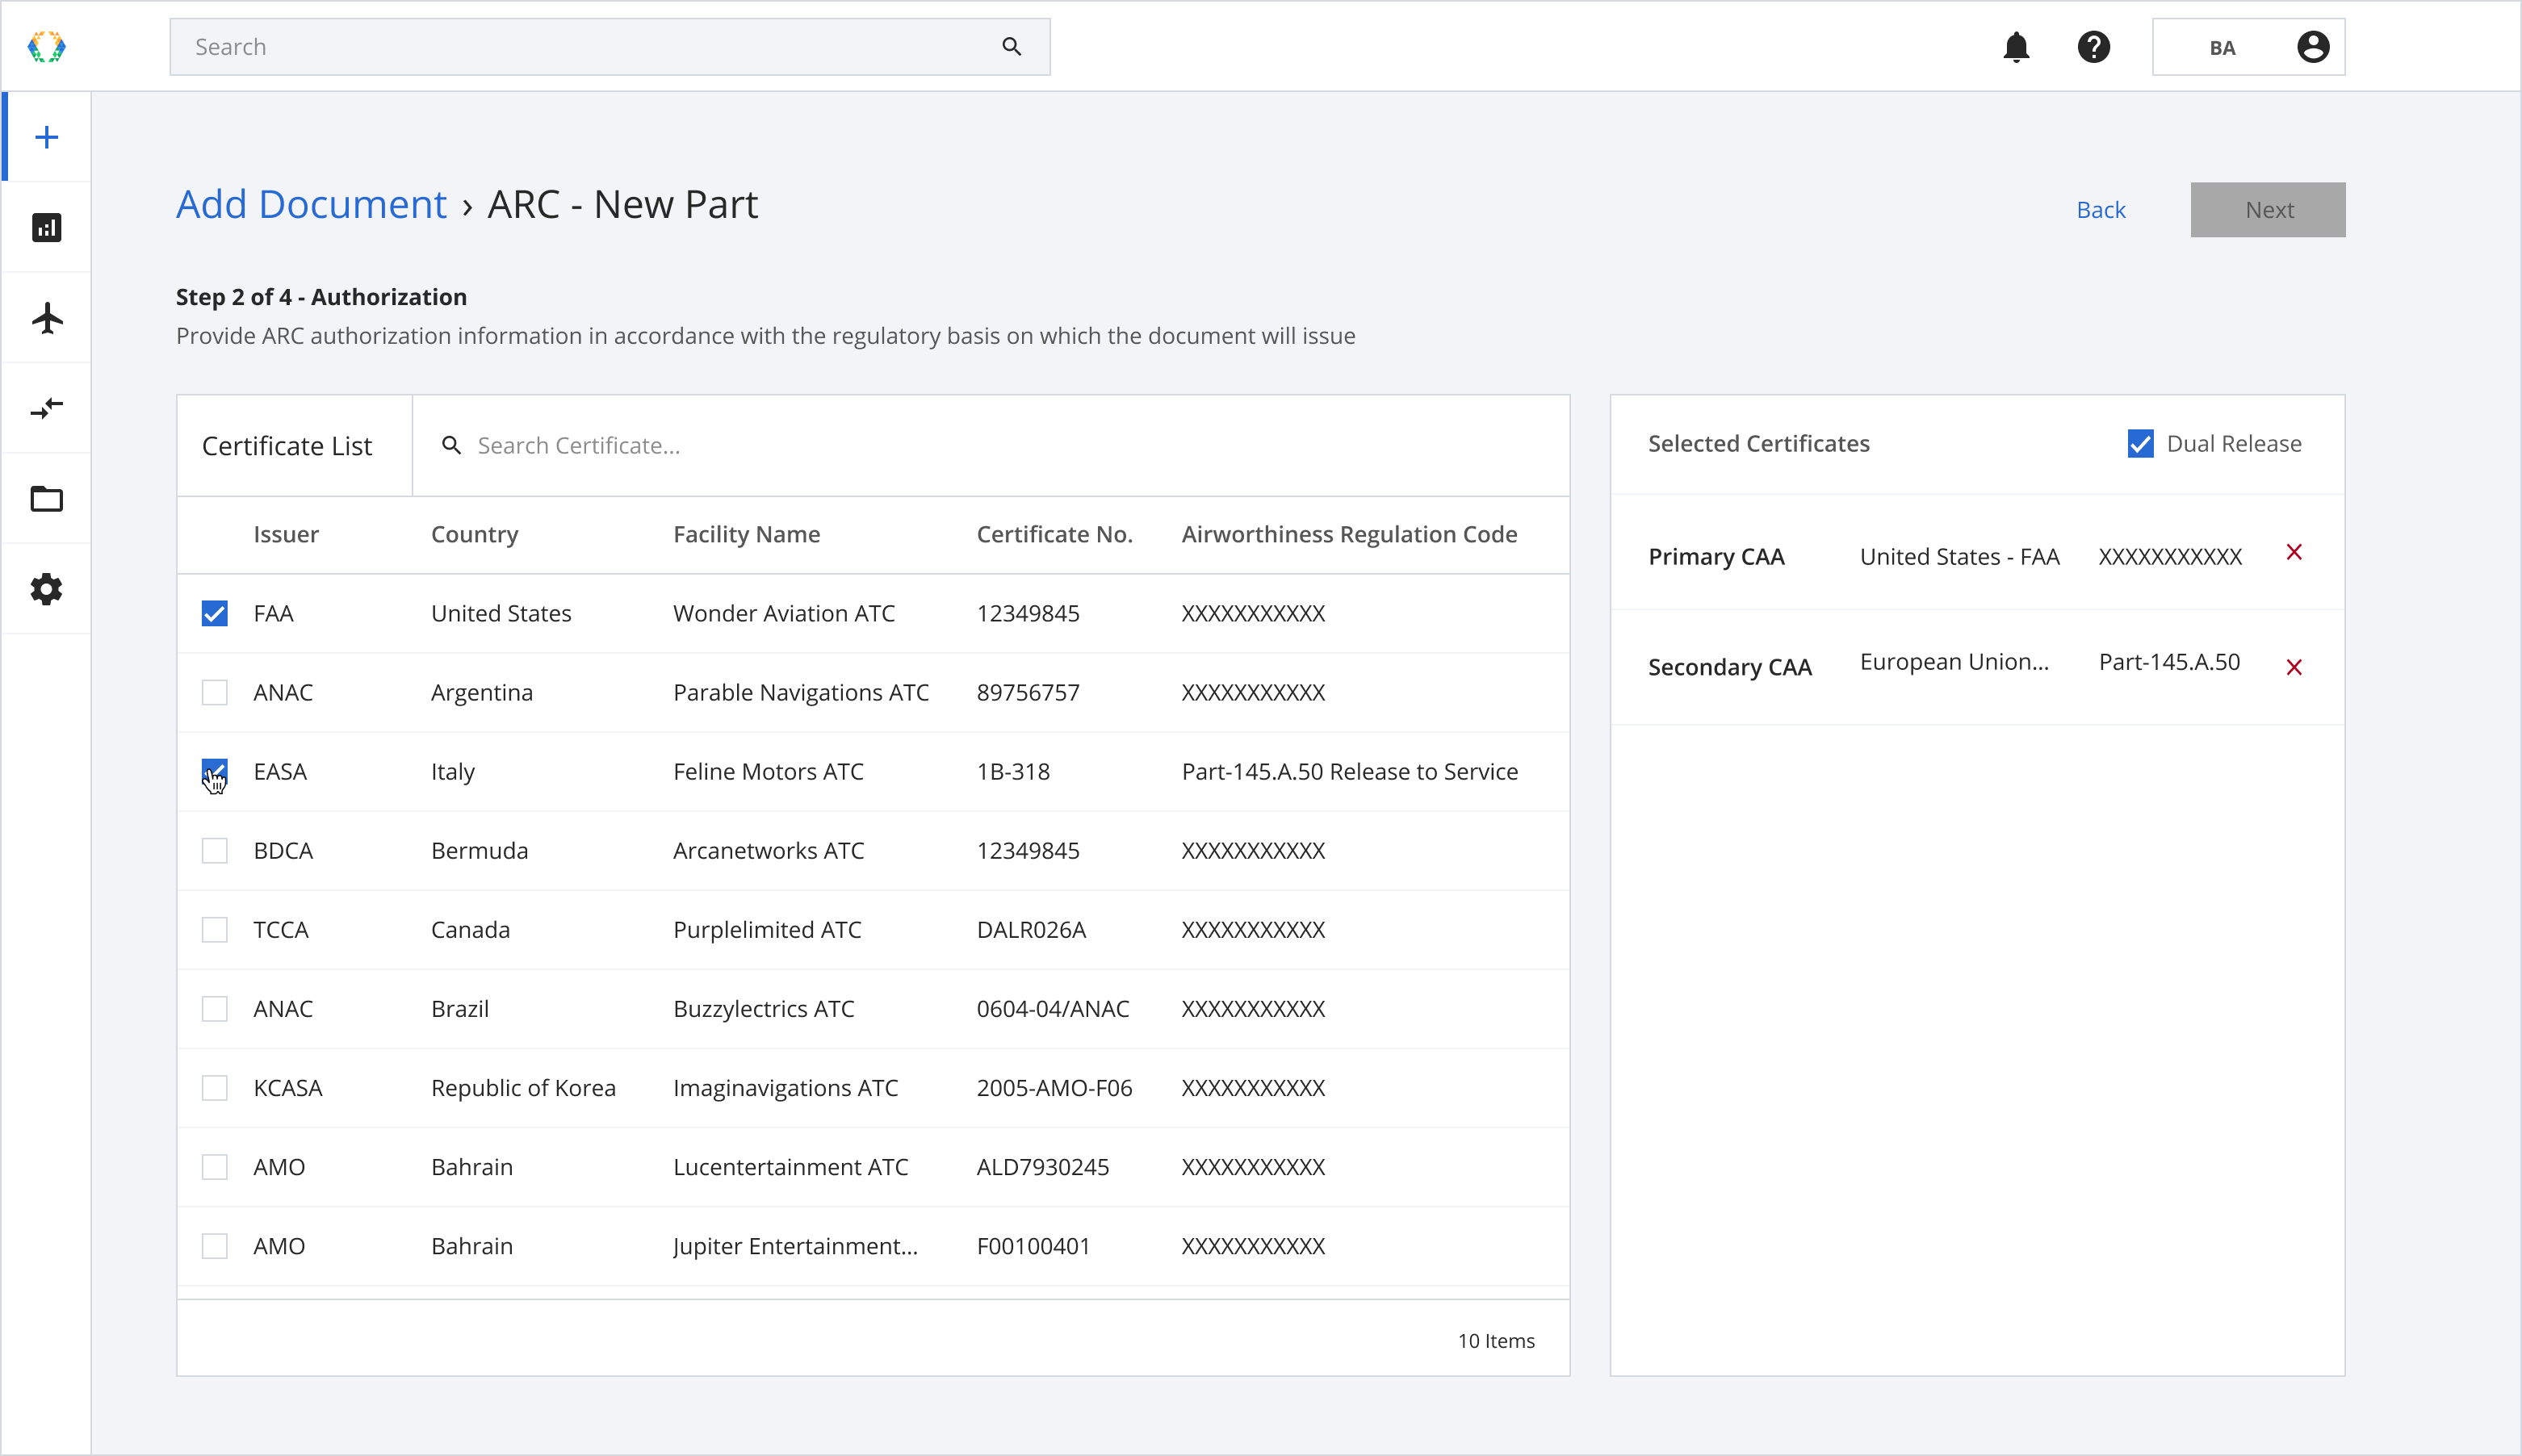Click the Back button to go back
Screen dimensions: 2522x1456
point(2101,208)
